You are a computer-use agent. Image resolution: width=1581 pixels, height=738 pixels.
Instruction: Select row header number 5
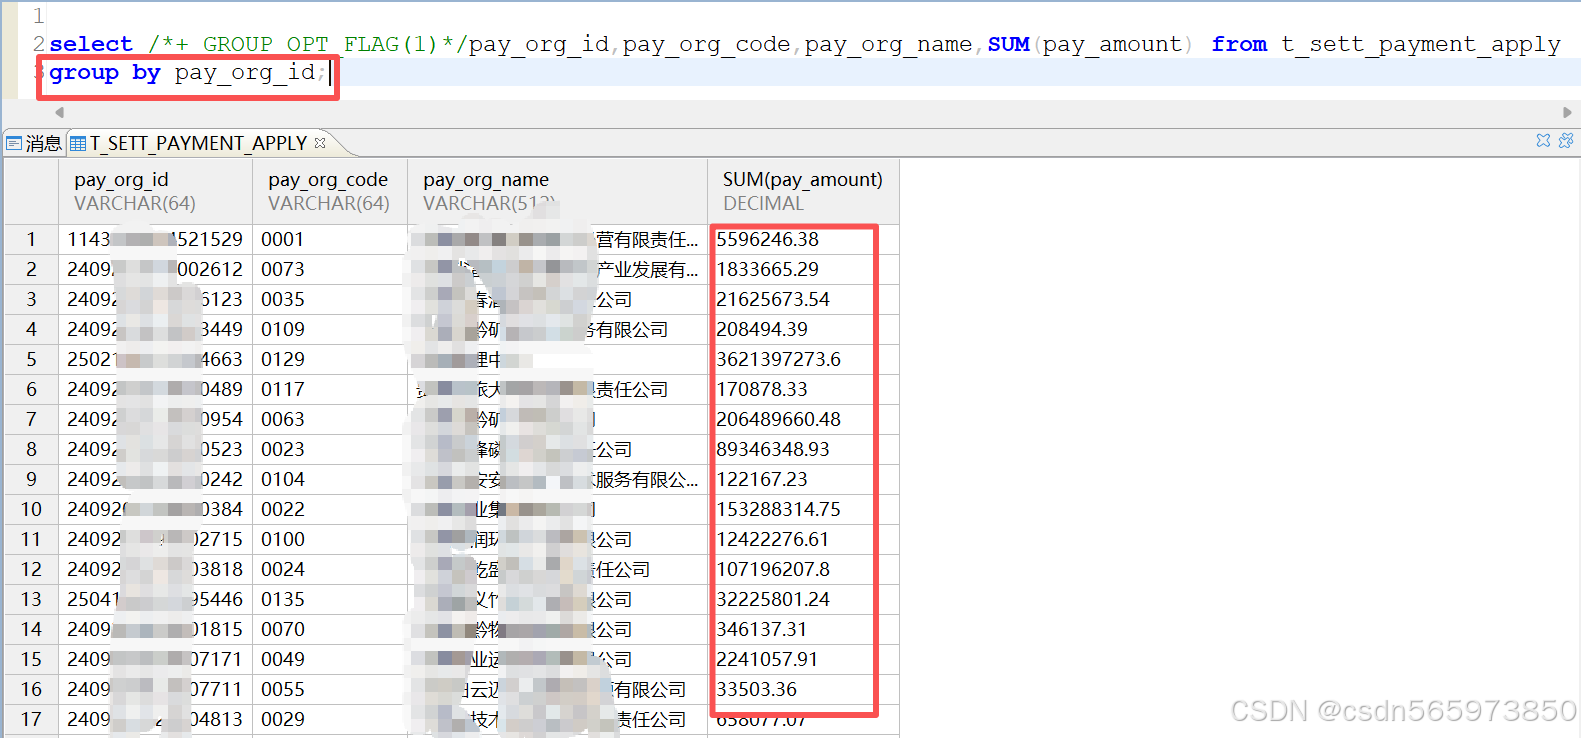(x=31, y=359)
